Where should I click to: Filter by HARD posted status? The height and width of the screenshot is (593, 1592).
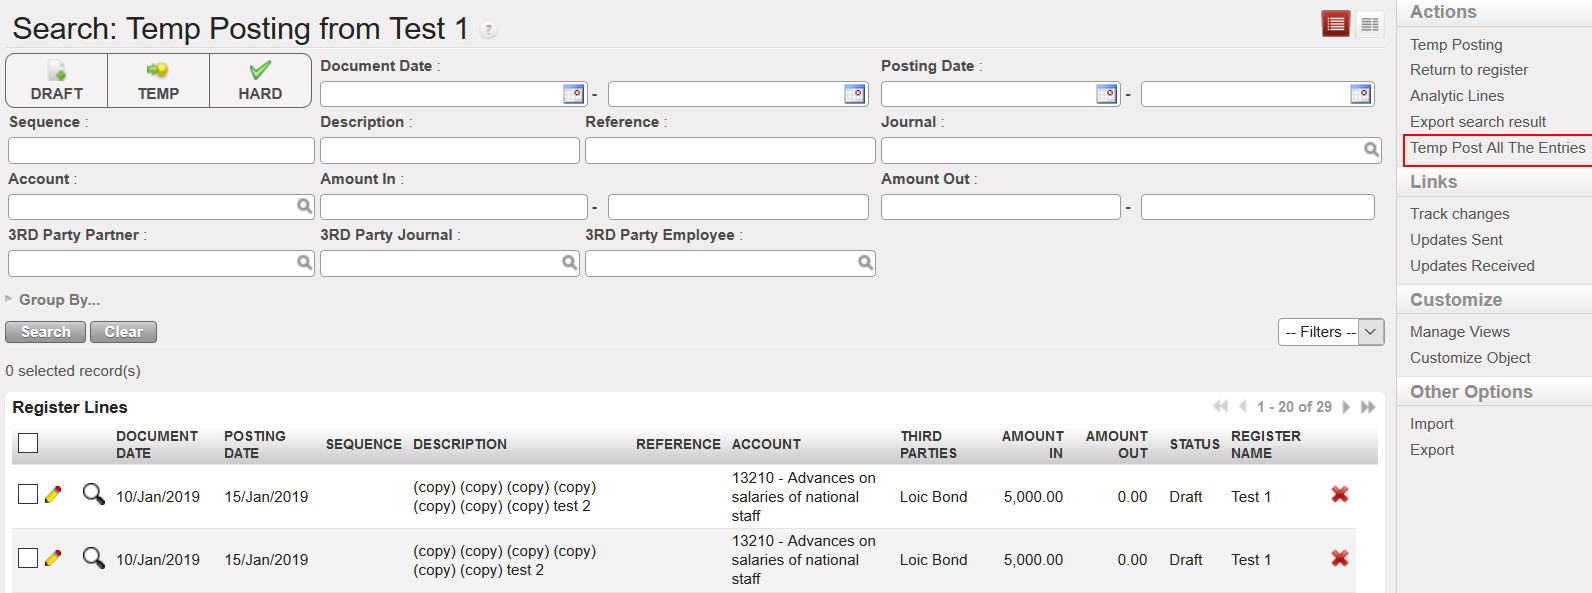click(x=260, y=81)
